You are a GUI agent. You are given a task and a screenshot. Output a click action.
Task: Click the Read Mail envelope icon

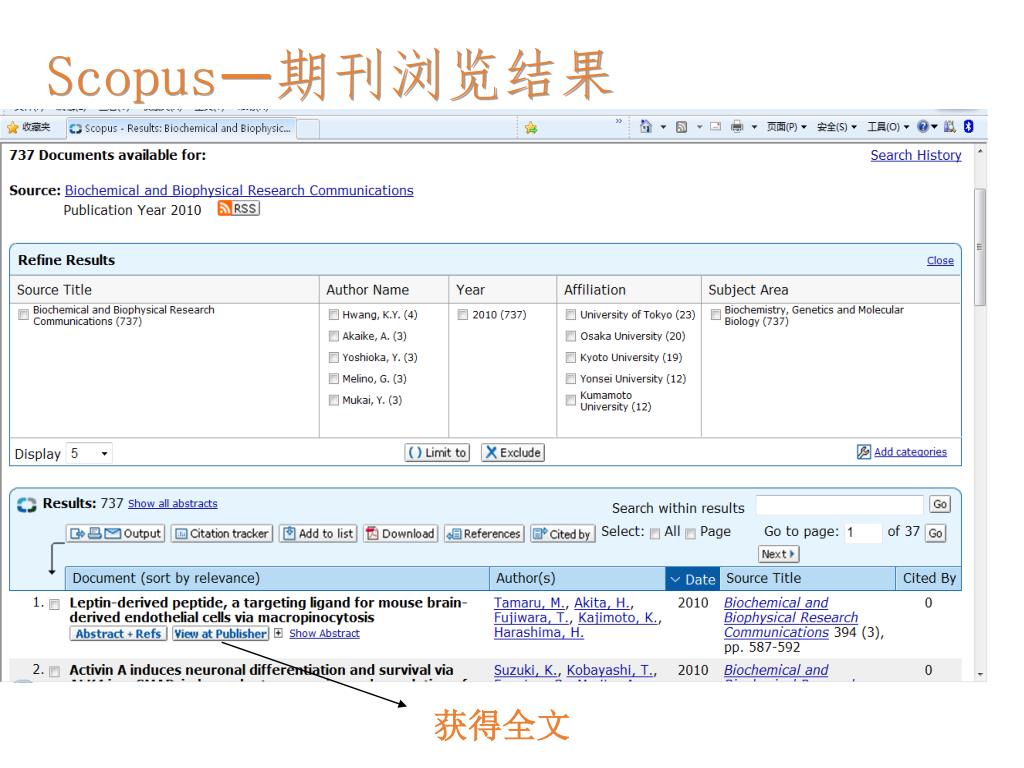click(x=716, y=127)
